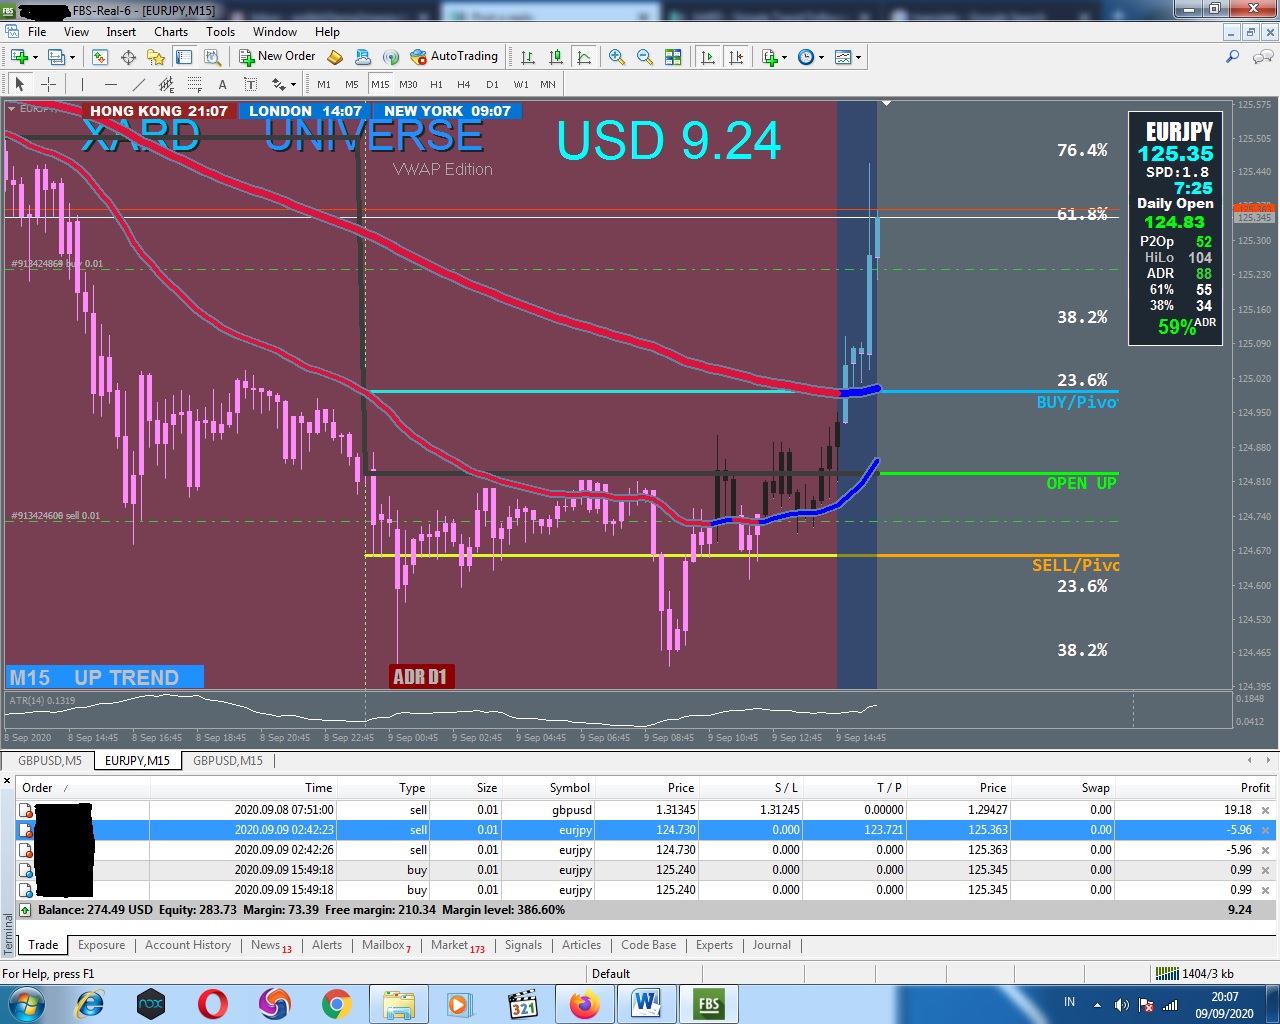
Task: Click the chart shift triangle marker
Action: tap(886, 103)
